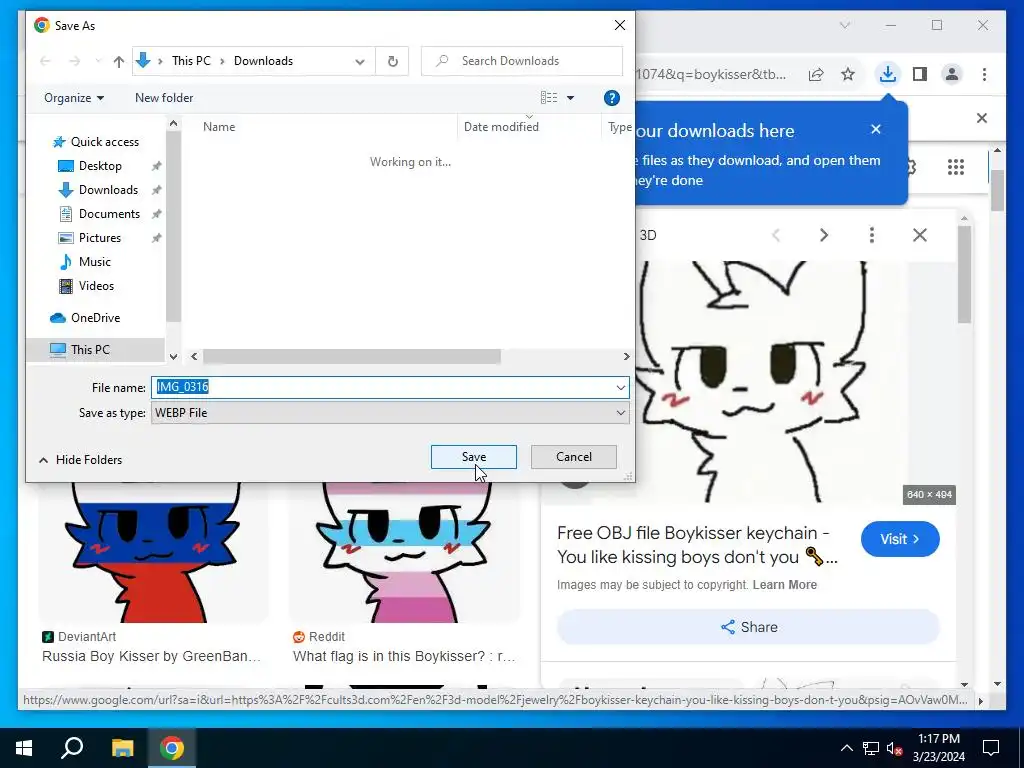Click Chrome share page icon
This screenshot has height=768, width=1024.
pyautogui.click(x=816, y=74)
